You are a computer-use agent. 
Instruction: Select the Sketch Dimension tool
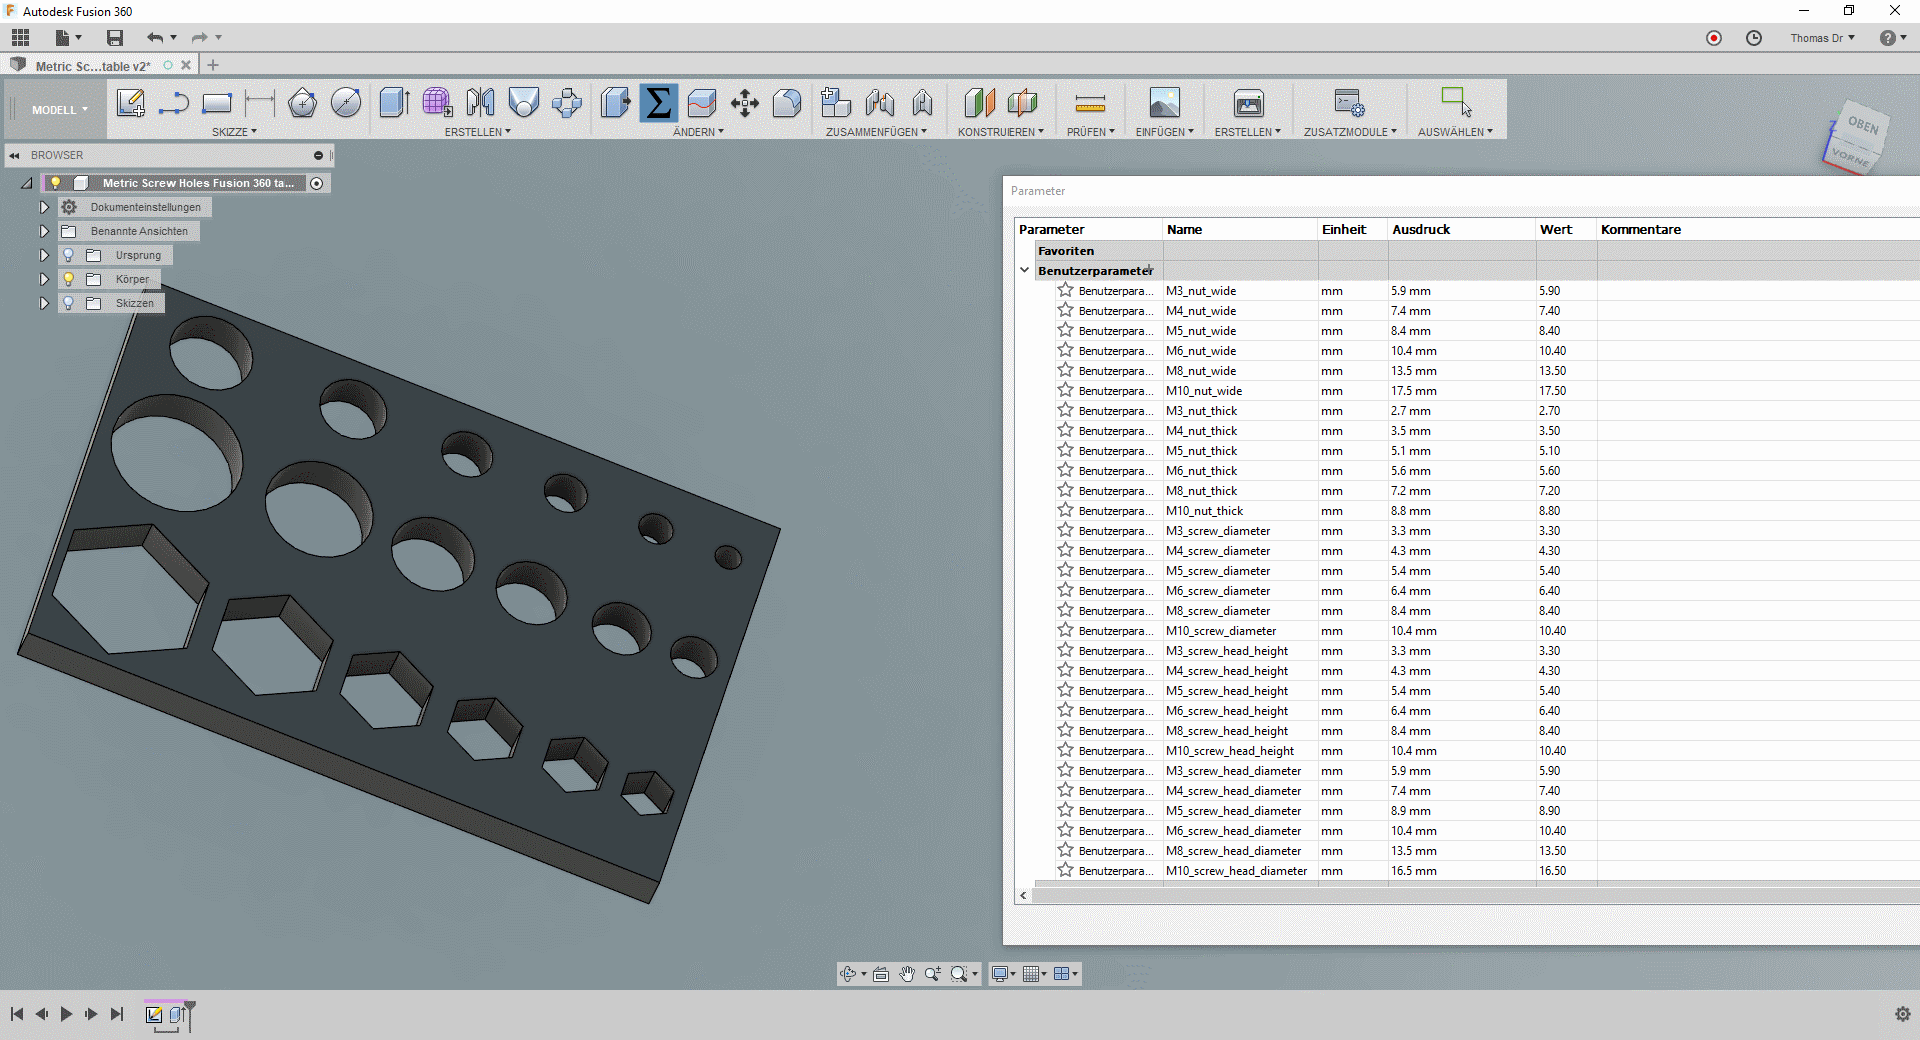click(260, 103)
